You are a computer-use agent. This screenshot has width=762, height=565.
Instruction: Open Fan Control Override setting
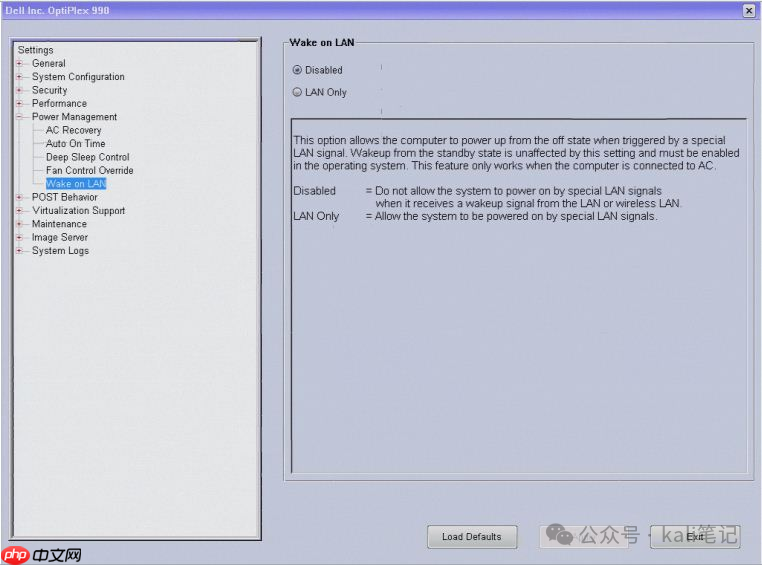89,170
